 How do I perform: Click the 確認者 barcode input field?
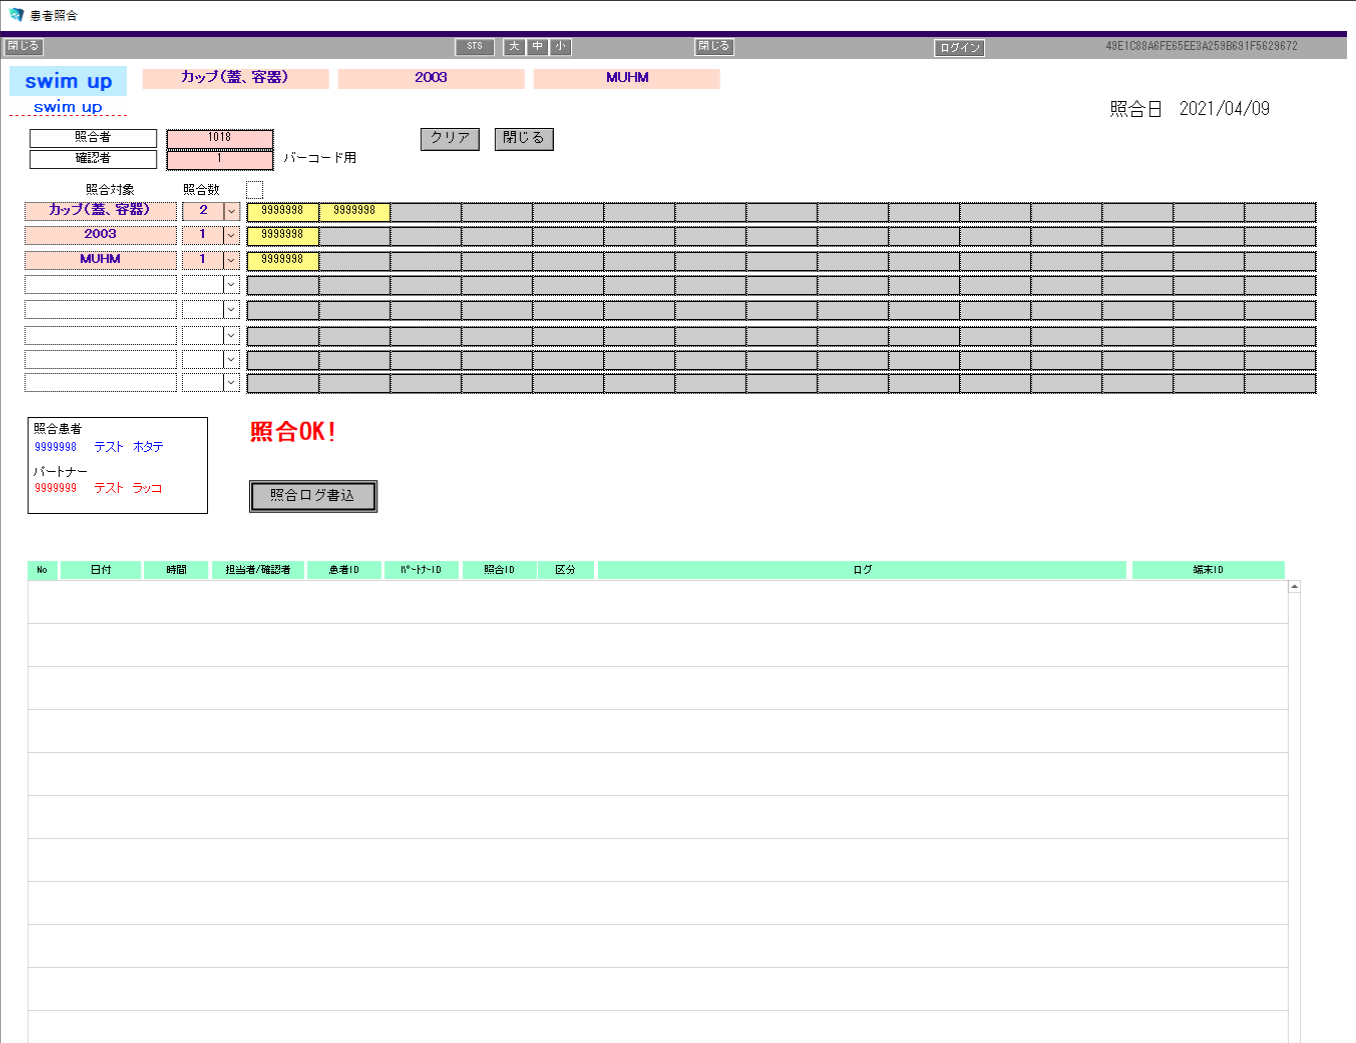[x=219, y=159]
